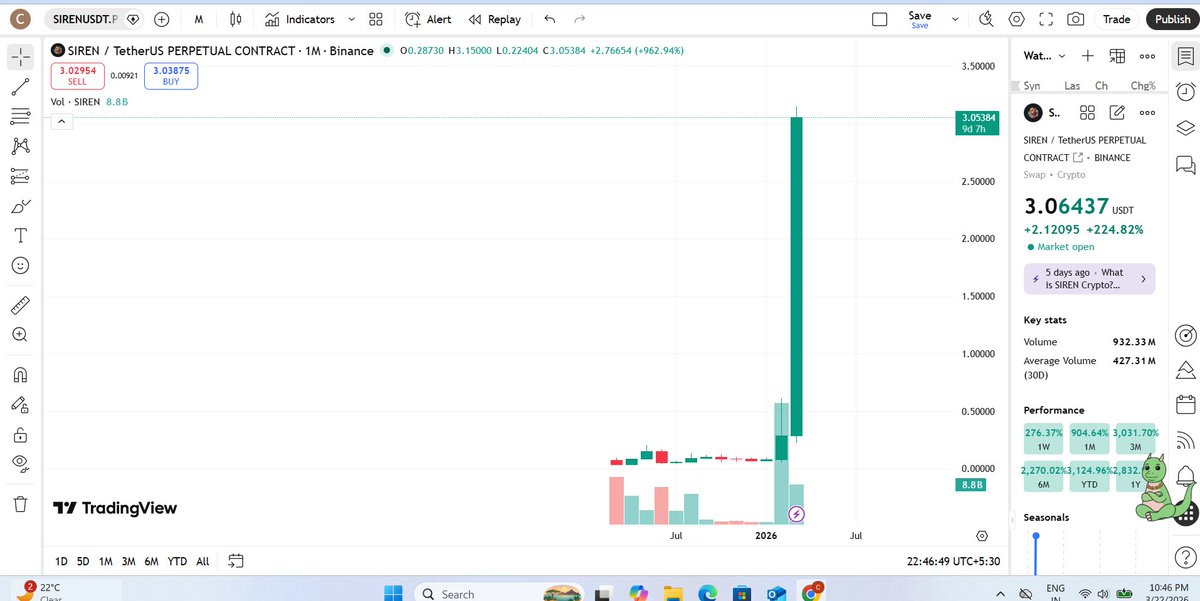Screen dimensions: 1200x601
Task: Select the 3M date range
Action: point(128,561)
